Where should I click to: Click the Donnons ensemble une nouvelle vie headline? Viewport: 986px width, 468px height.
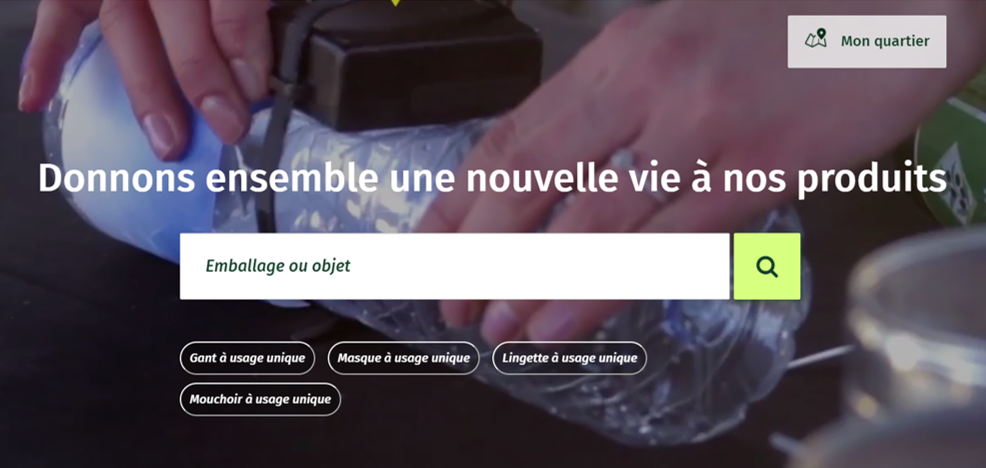click(492, 179)
